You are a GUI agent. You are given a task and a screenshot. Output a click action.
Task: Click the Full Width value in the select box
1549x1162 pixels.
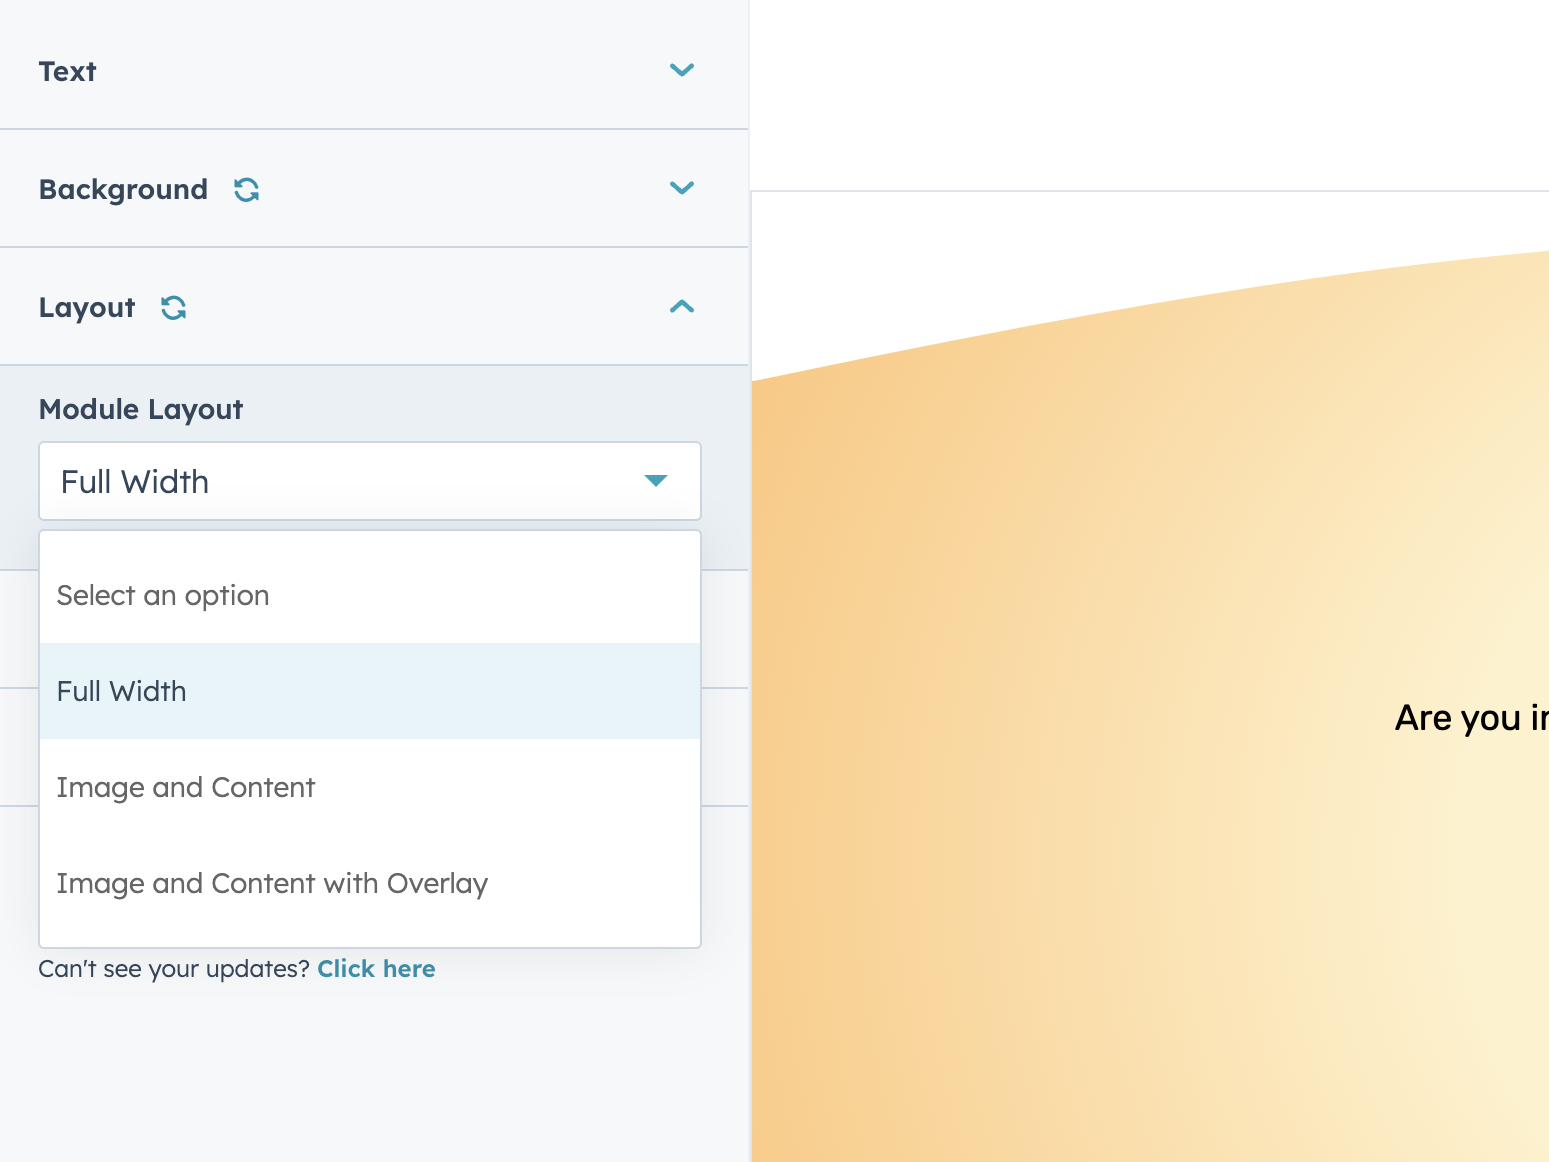[135, 482]
